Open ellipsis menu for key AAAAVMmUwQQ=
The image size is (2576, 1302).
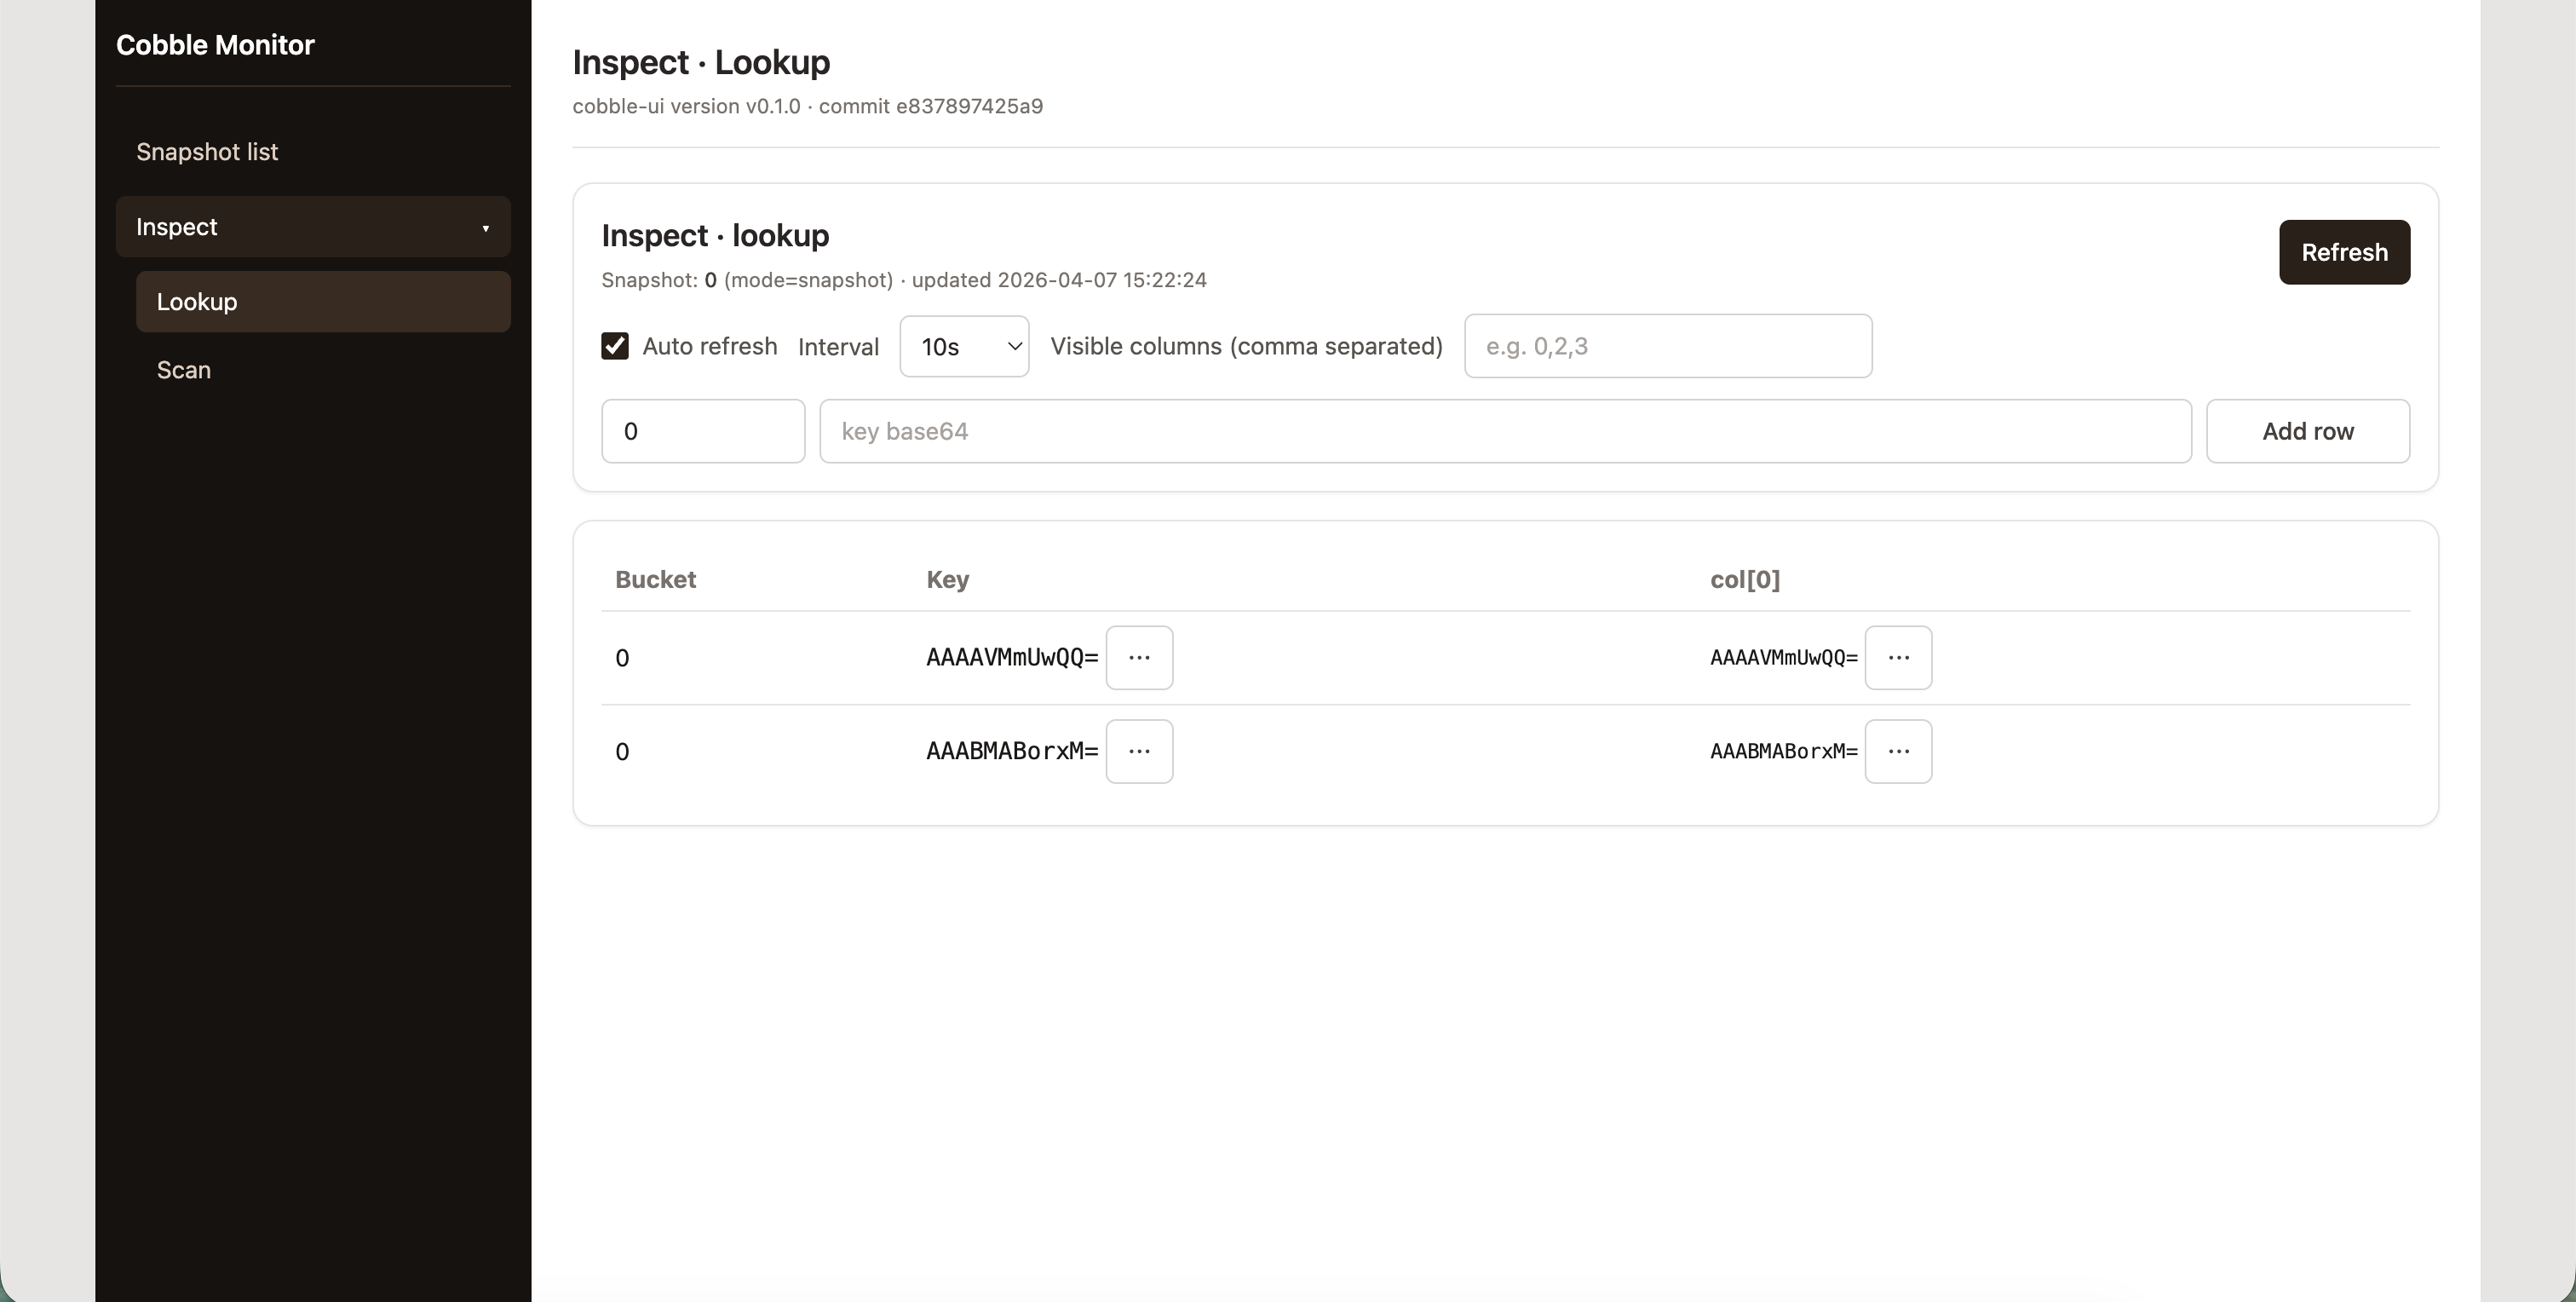coord(1139,658)
